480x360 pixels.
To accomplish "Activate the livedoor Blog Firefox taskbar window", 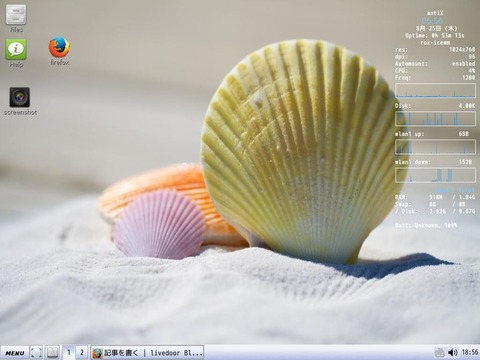I will click(x=147, y=352).
